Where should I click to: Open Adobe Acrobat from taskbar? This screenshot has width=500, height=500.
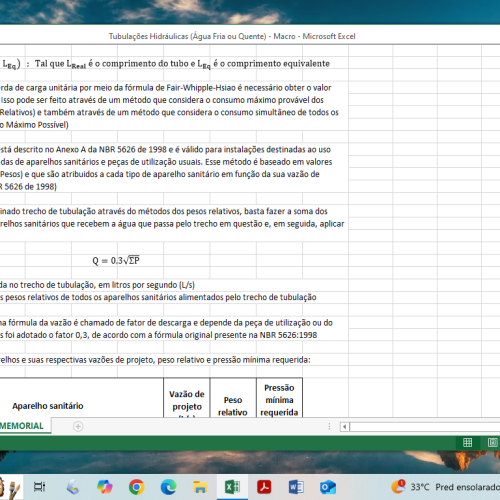(x=264, y=487)
